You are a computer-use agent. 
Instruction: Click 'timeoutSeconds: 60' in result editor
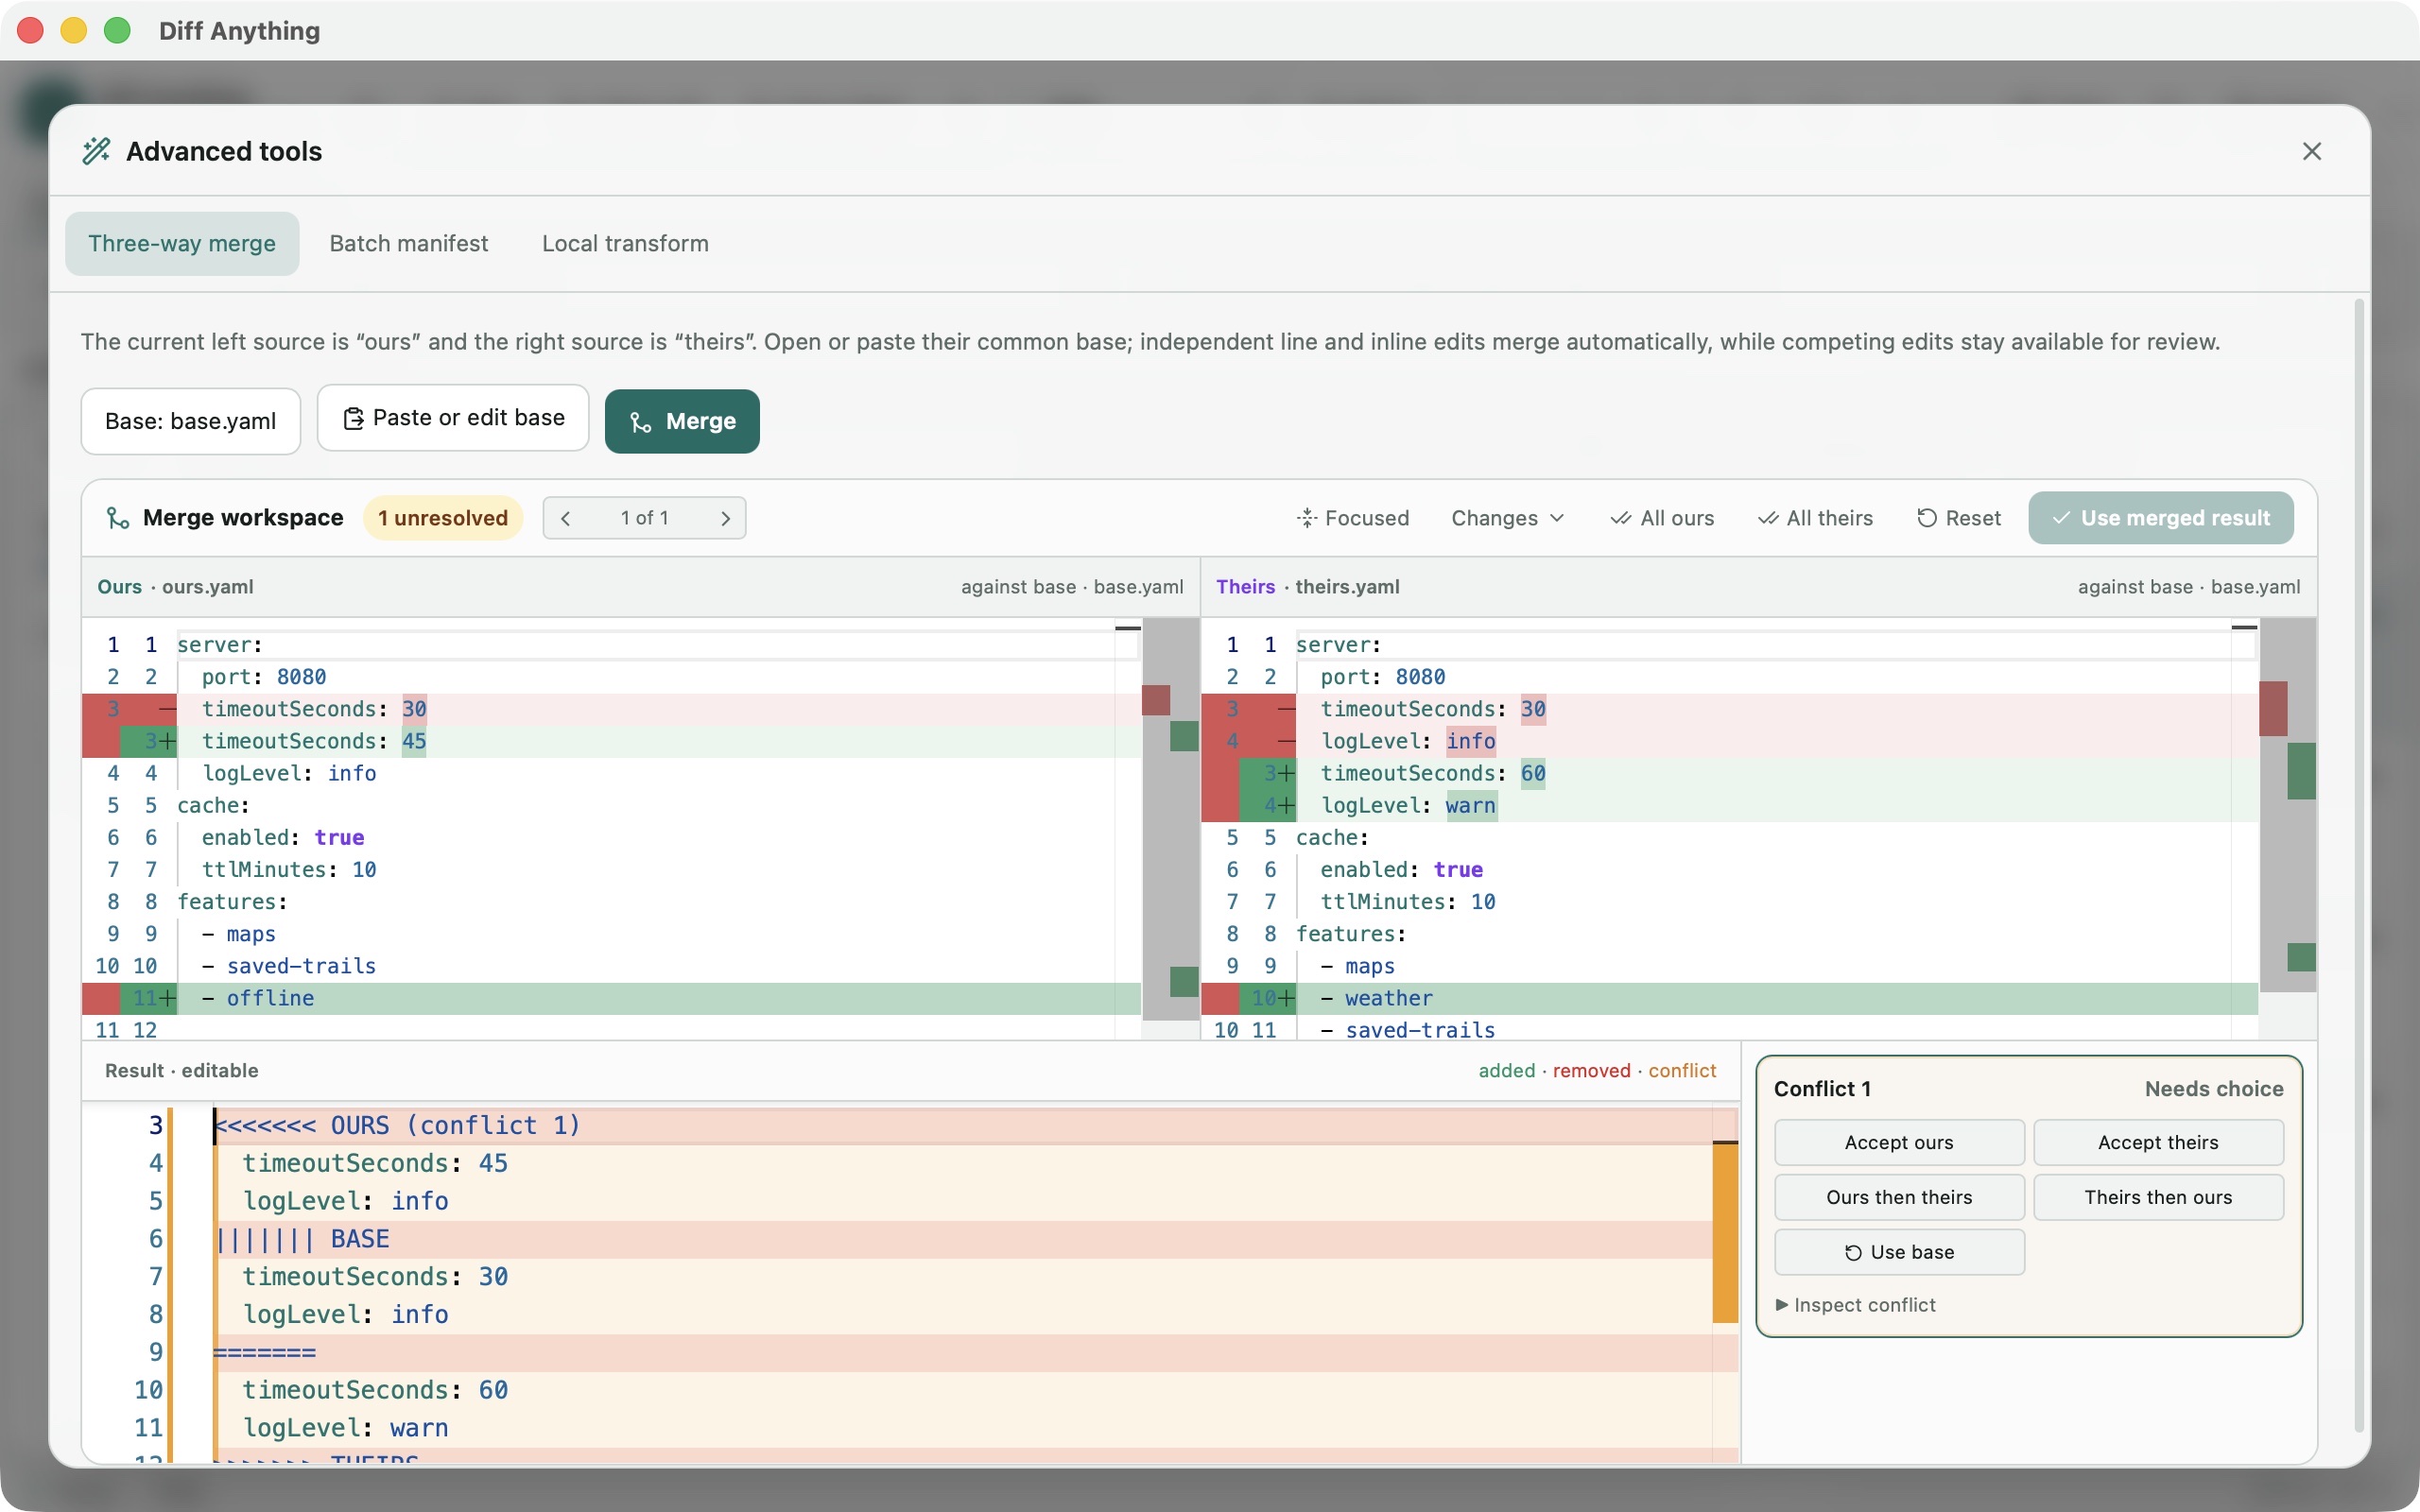(x=375, y=1390)
